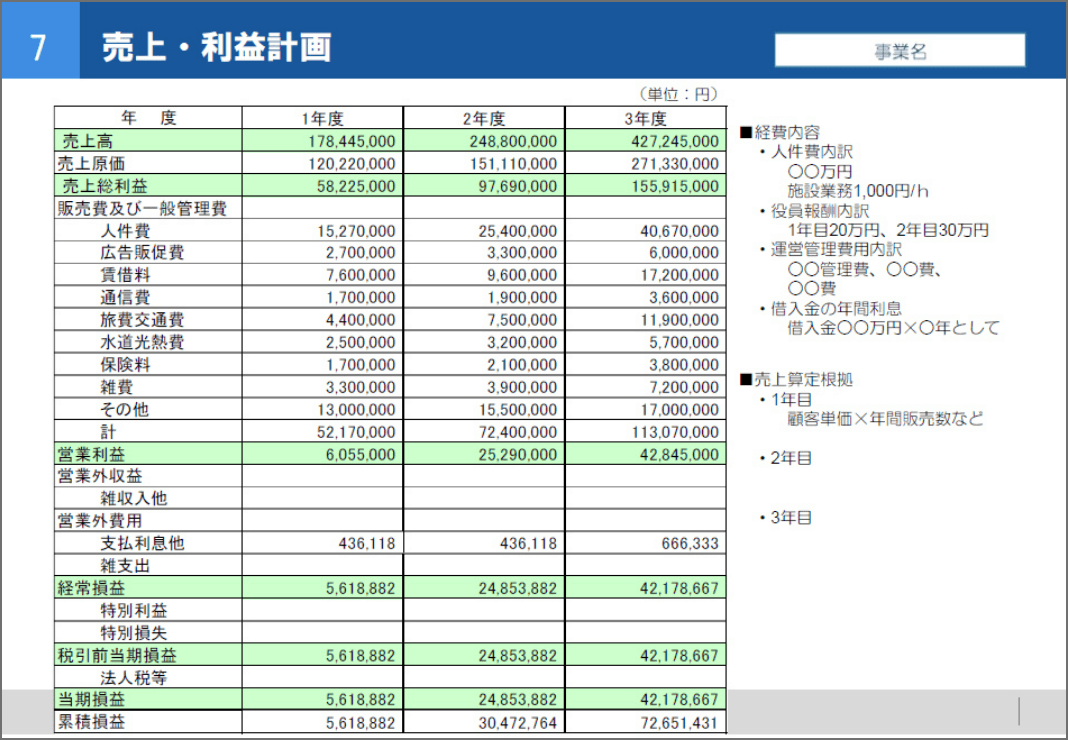Click the ■経費内容 heading
1068x740 pixels.
[780, 132]
